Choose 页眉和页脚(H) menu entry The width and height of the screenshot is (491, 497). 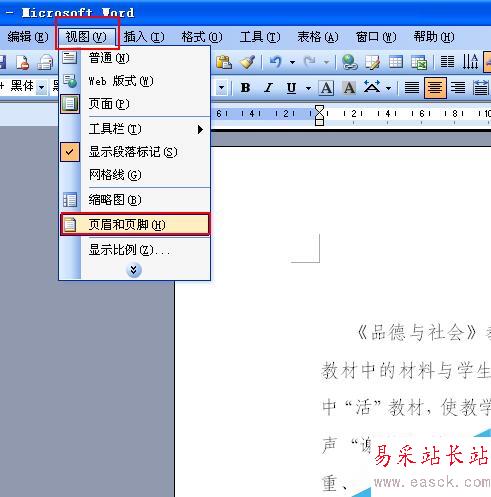click(135, 225)
